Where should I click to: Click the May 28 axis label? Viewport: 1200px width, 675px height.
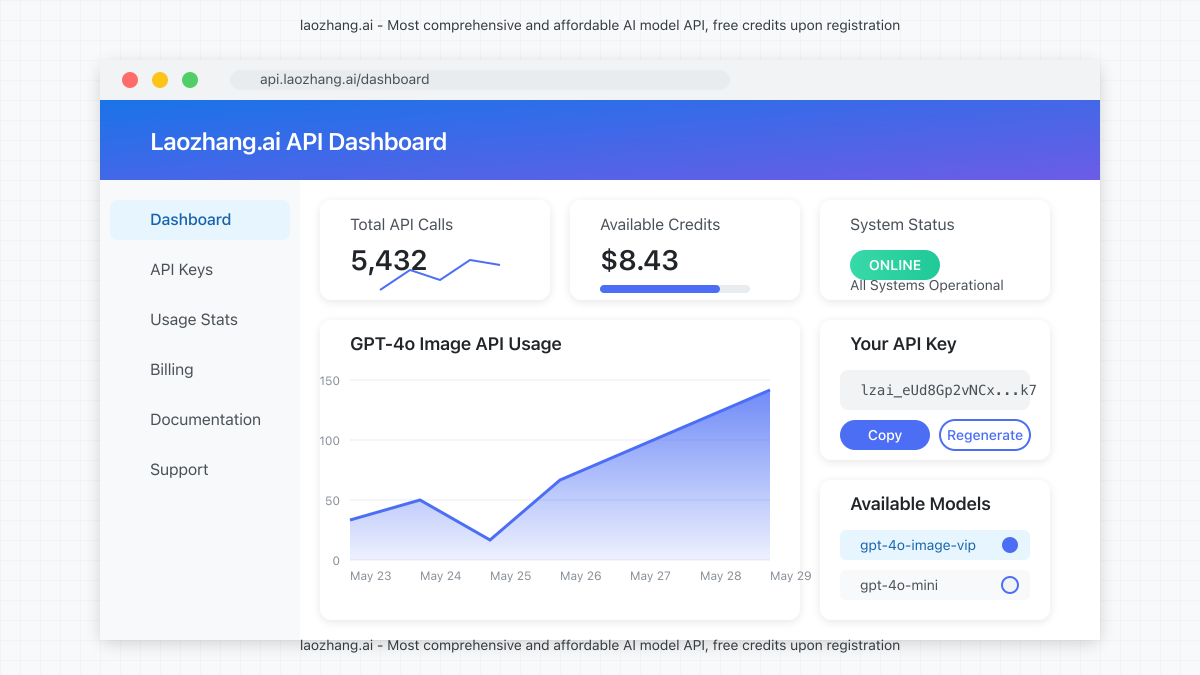tap(721, 576)
